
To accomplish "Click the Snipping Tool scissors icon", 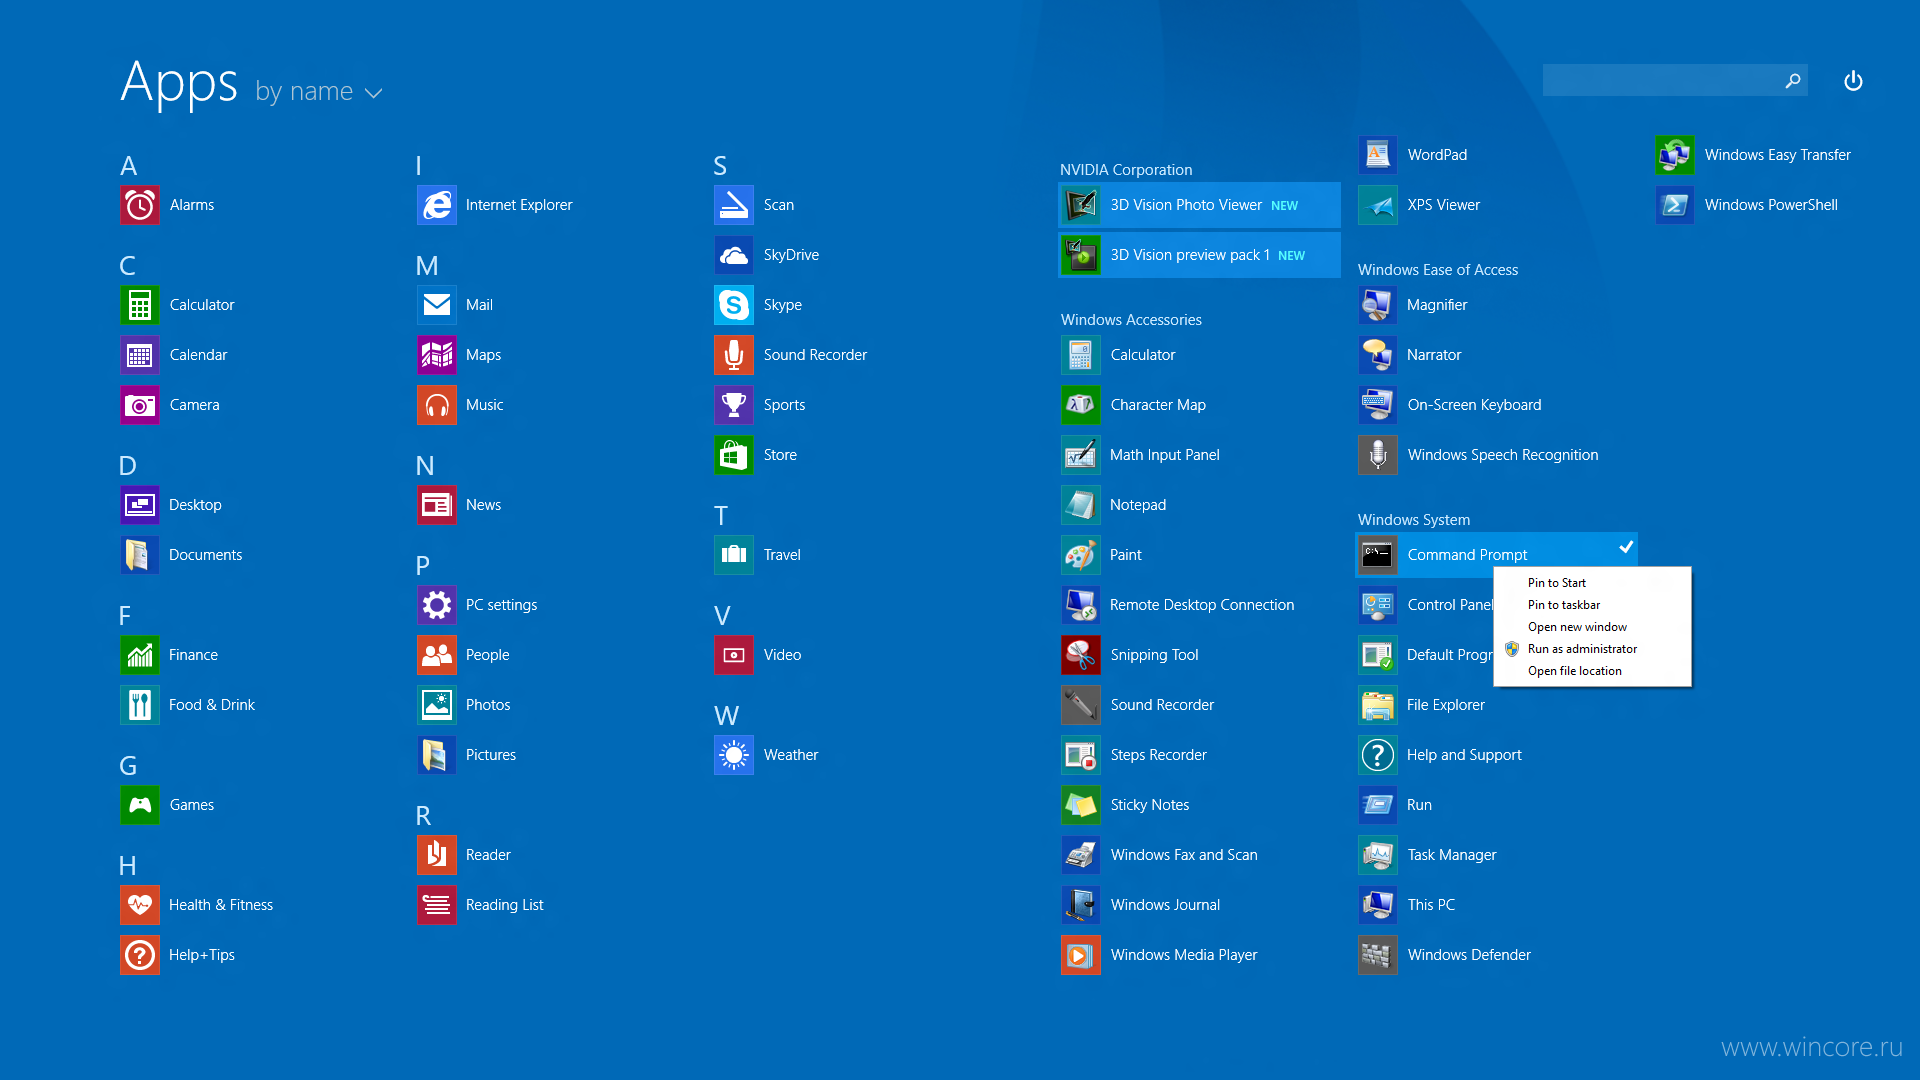I will tap(1081, 655).
